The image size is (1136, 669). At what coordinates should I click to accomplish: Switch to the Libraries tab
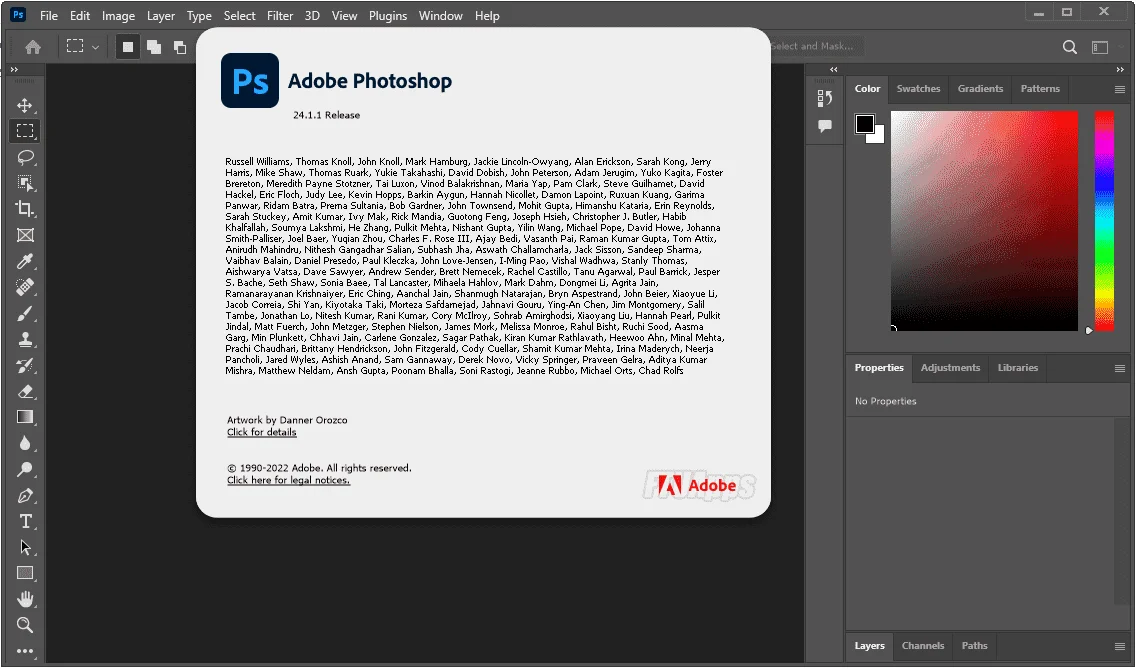click(1017, 367)
